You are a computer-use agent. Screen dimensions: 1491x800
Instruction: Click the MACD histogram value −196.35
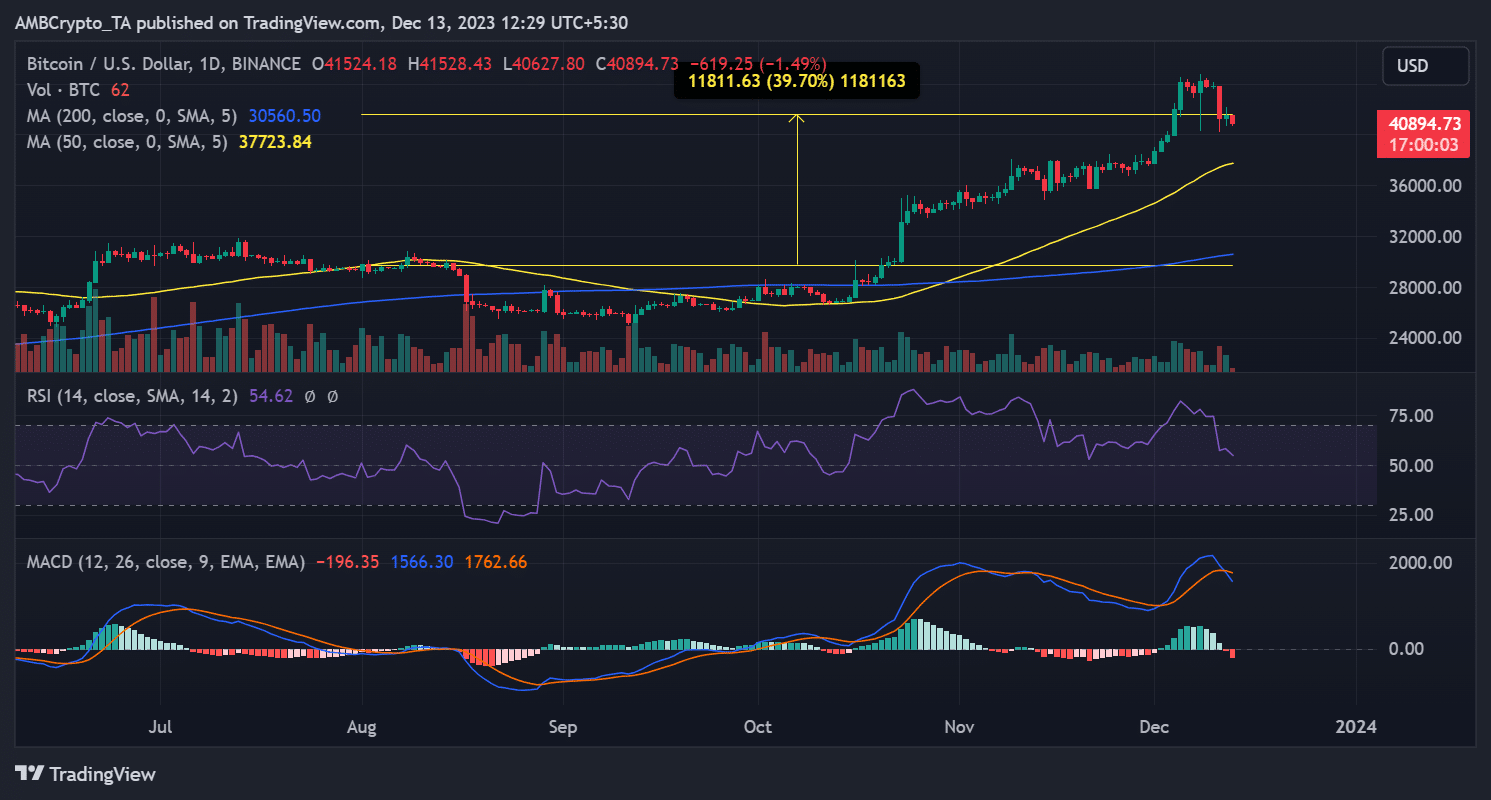[347, 562]
